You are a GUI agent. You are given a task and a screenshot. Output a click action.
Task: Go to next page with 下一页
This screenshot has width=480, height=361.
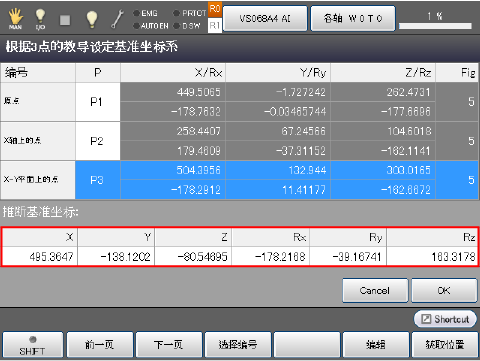(x=169, y=345)
